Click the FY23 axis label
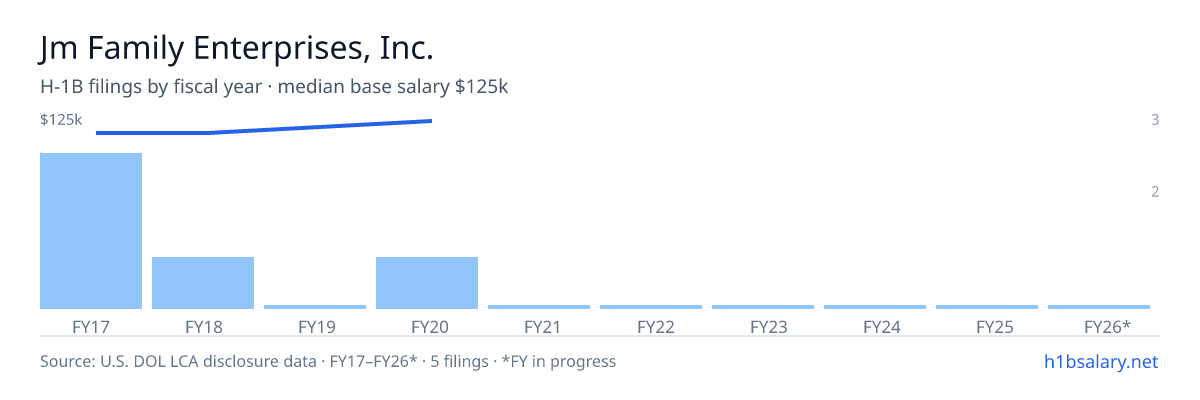 click(763, 326)
